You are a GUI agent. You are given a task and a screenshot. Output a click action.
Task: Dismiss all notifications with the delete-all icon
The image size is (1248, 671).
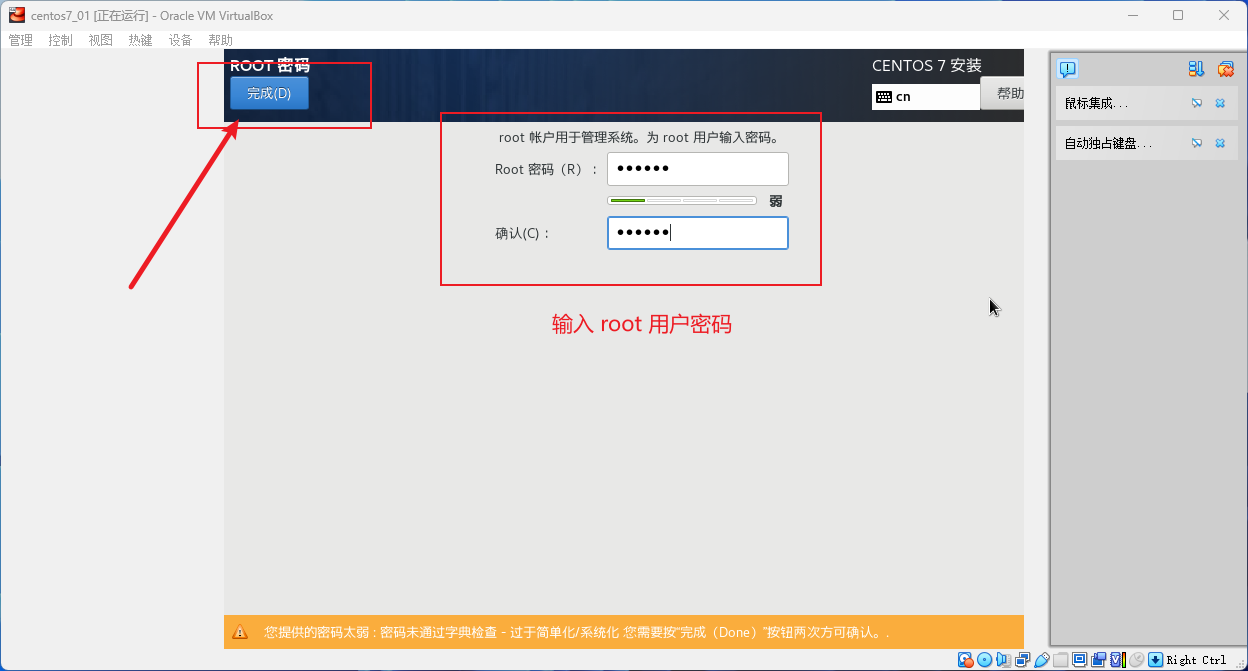(x=1225, y=69)
